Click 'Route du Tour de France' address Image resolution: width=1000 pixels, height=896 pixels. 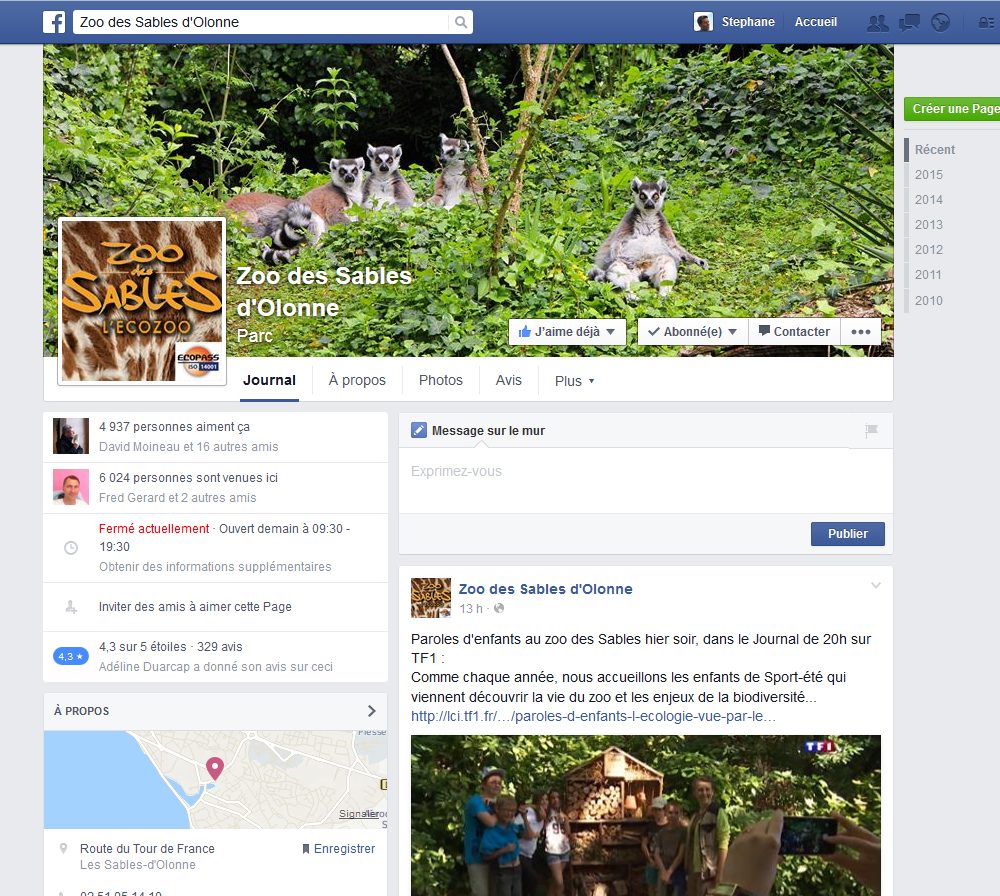(147, 849)
